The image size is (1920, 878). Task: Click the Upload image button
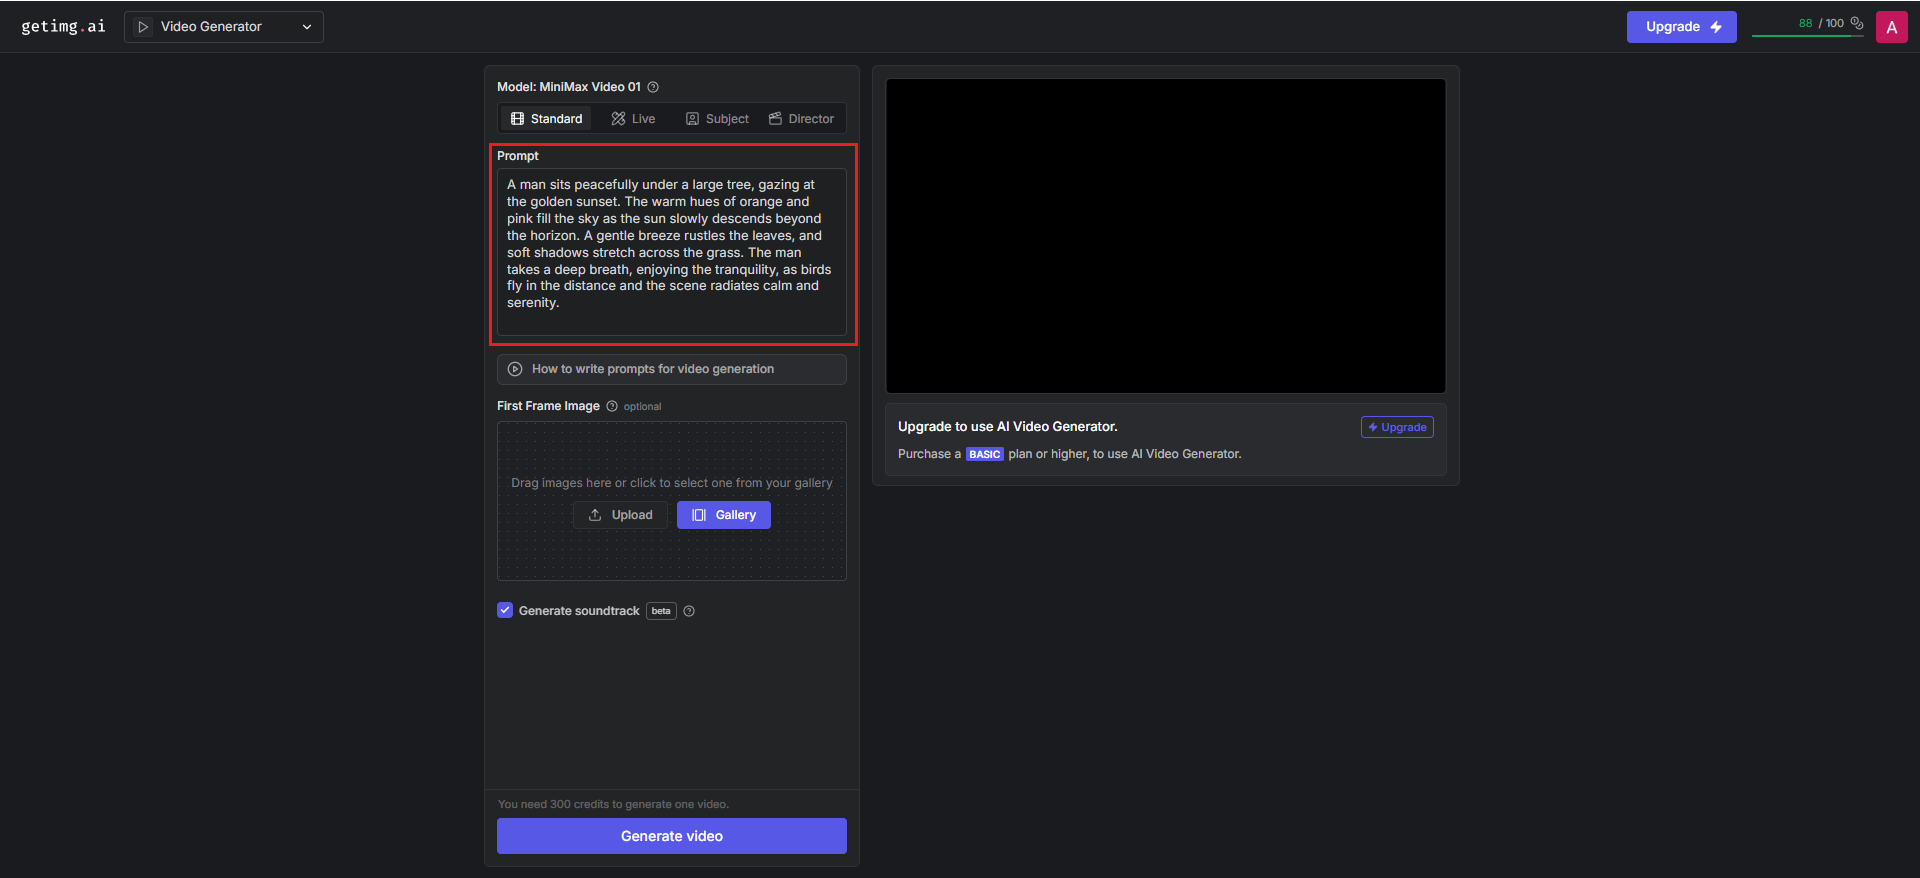pos(620,515)
